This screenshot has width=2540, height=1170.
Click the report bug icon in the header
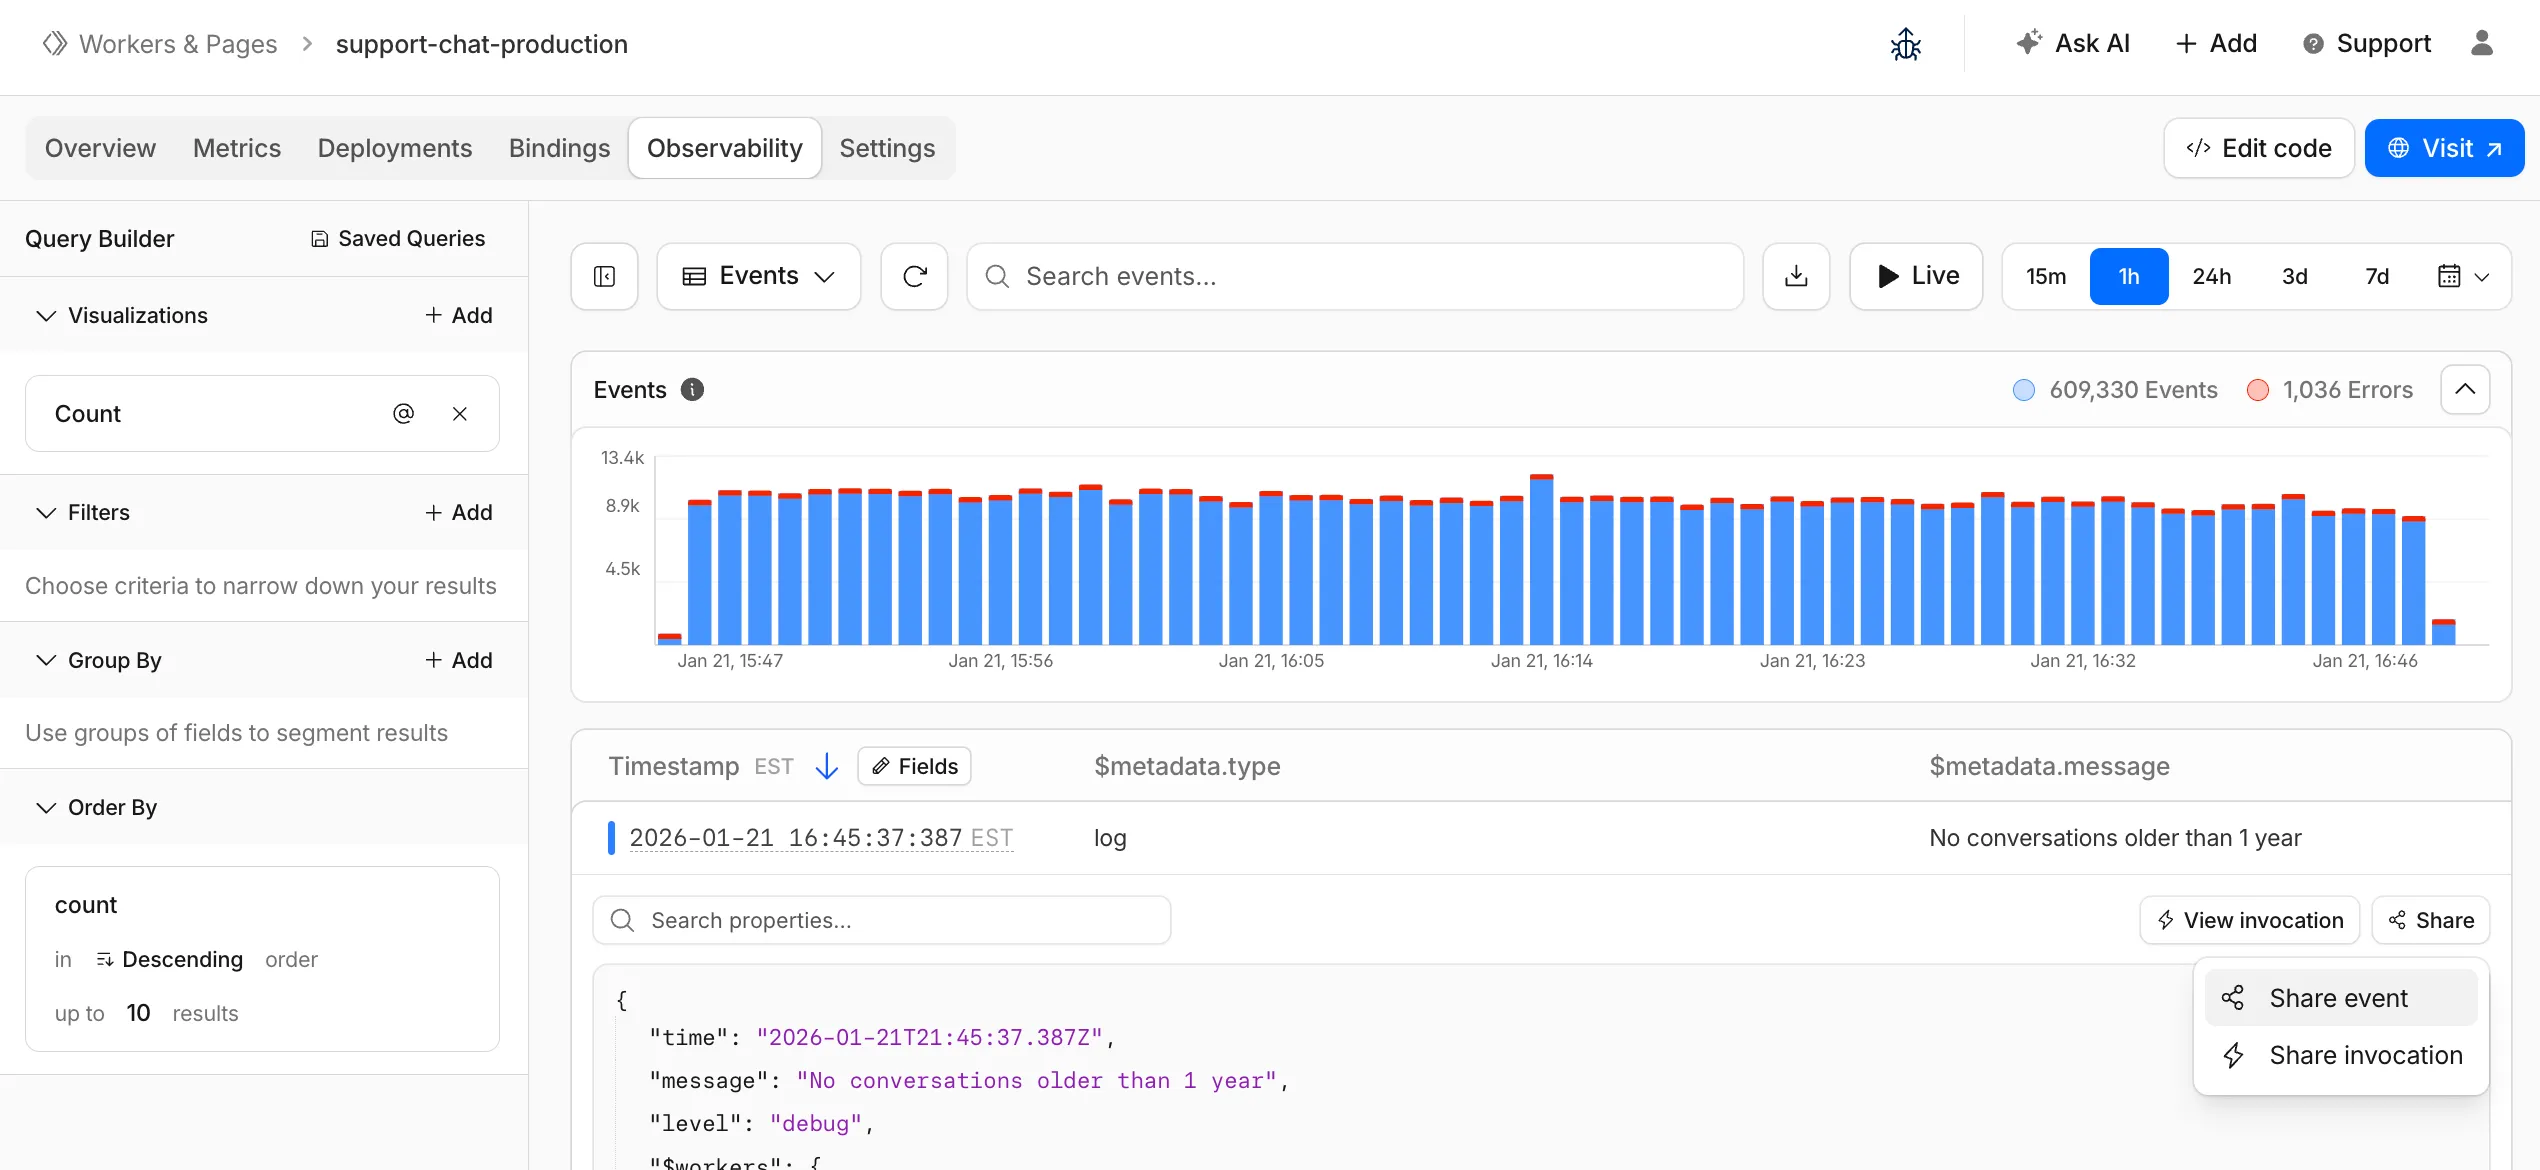coord(1905,44)
